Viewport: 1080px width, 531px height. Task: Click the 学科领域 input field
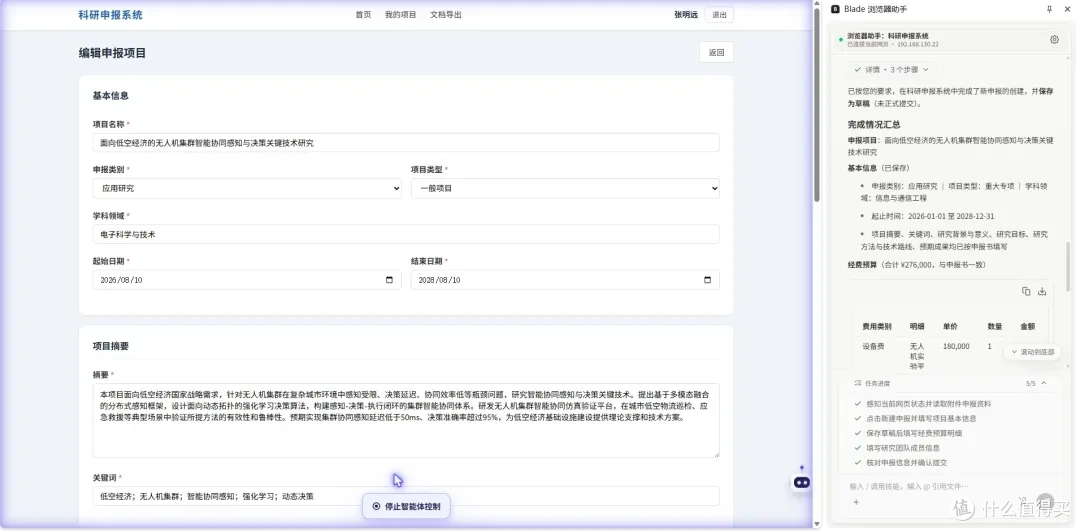click(406, 234)
